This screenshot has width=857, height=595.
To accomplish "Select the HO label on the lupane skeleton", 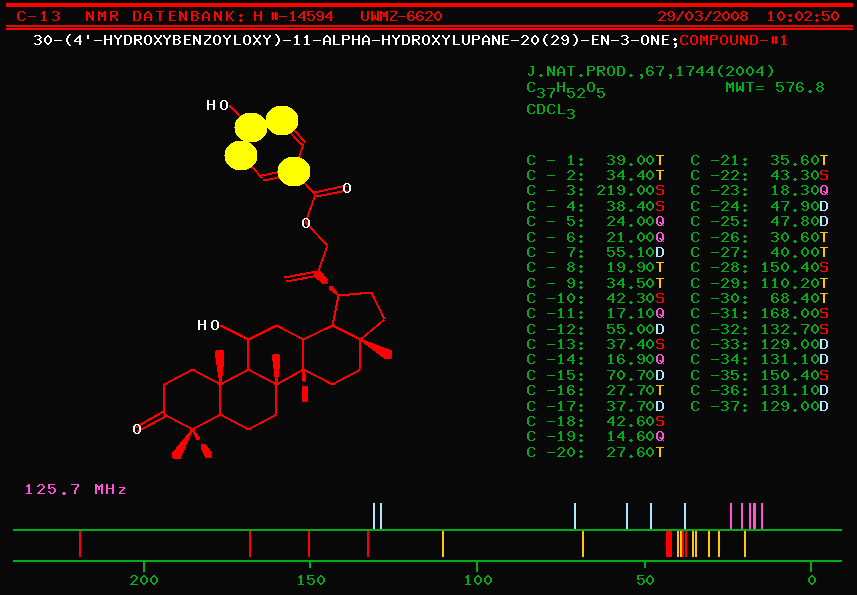I will [x=208, y=325].
